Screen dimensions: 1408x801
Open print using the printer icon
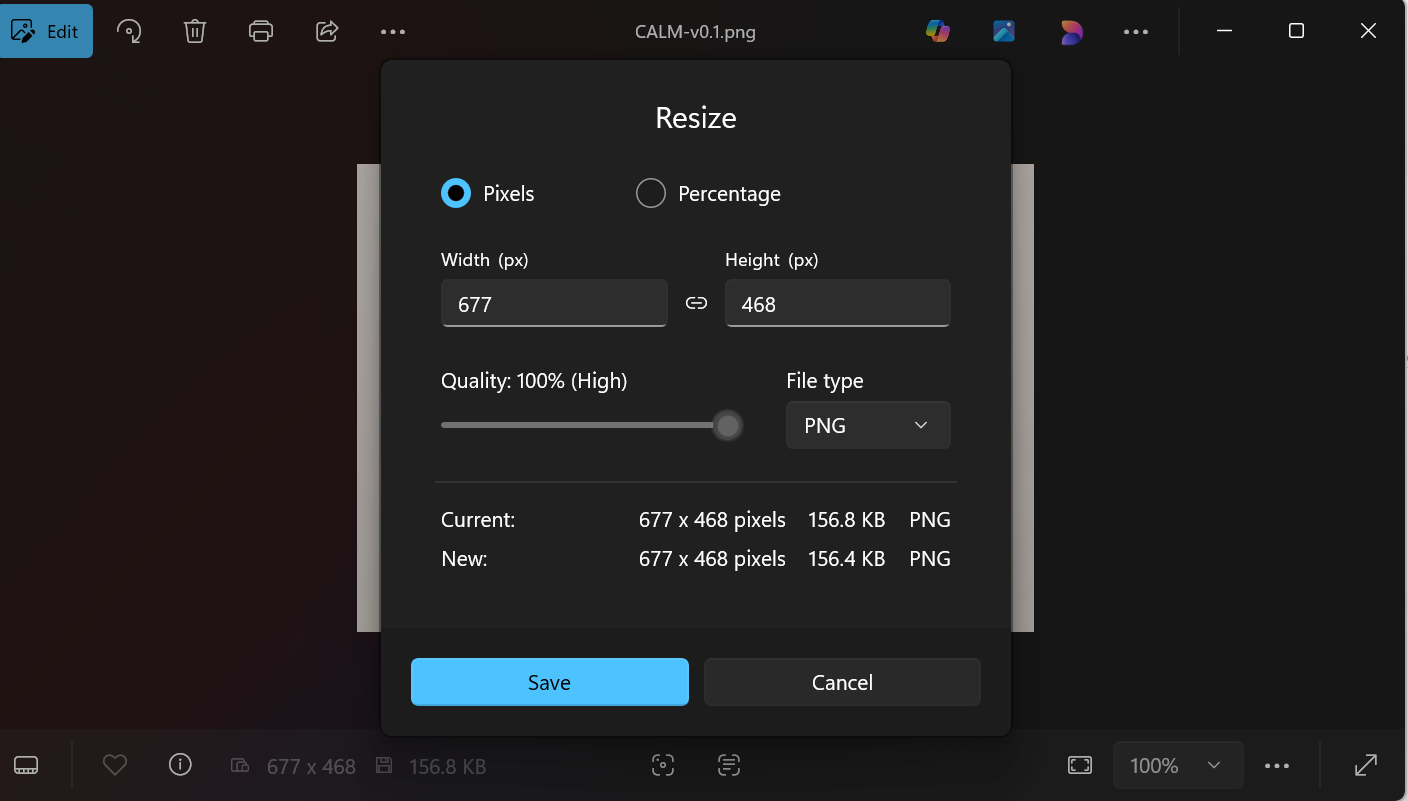click(261, 31)
